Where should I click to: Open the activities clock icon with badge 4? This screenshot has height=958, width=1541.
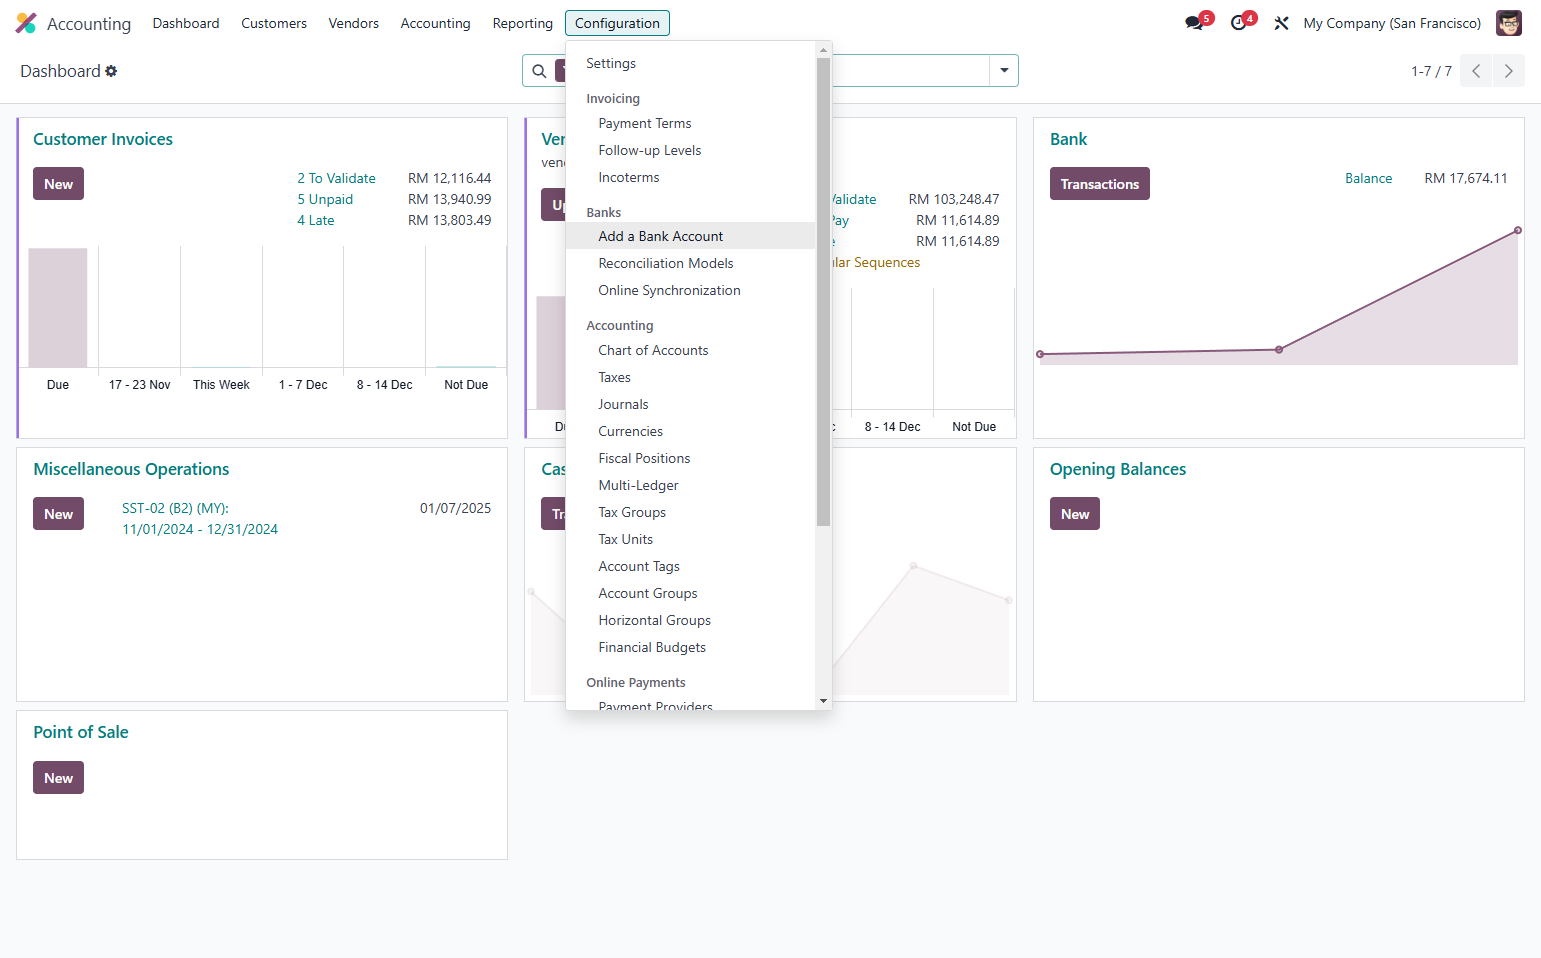tap(1241, 22)
